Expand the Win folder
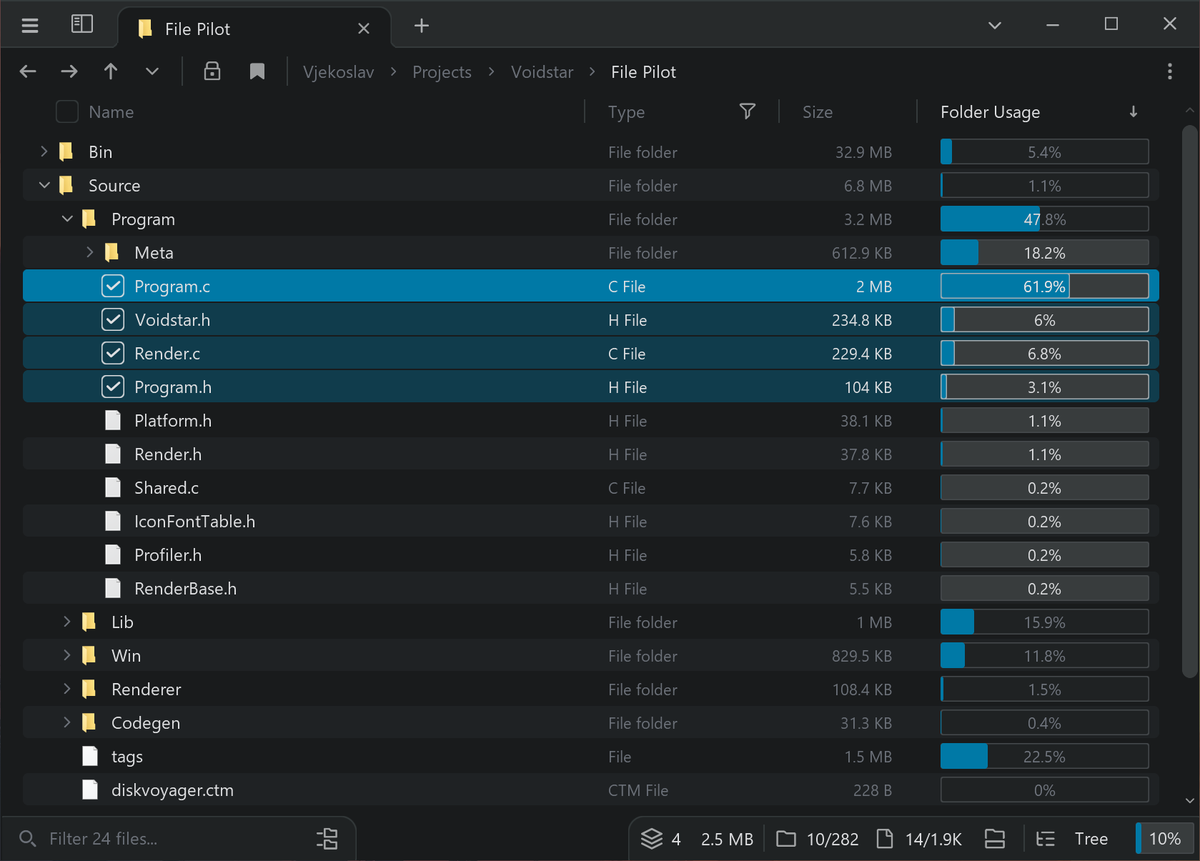 click(67, 656)
